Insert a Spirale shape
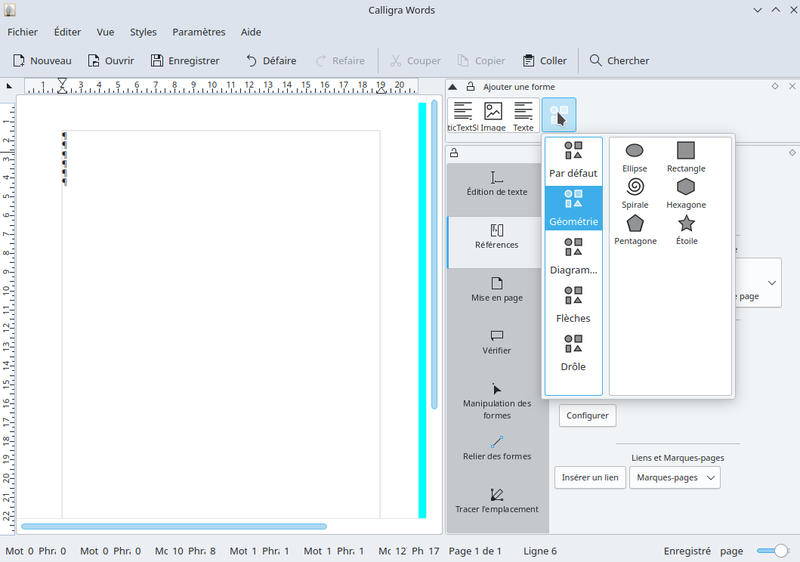The image size is (800, 562). (x=635, y=192)
